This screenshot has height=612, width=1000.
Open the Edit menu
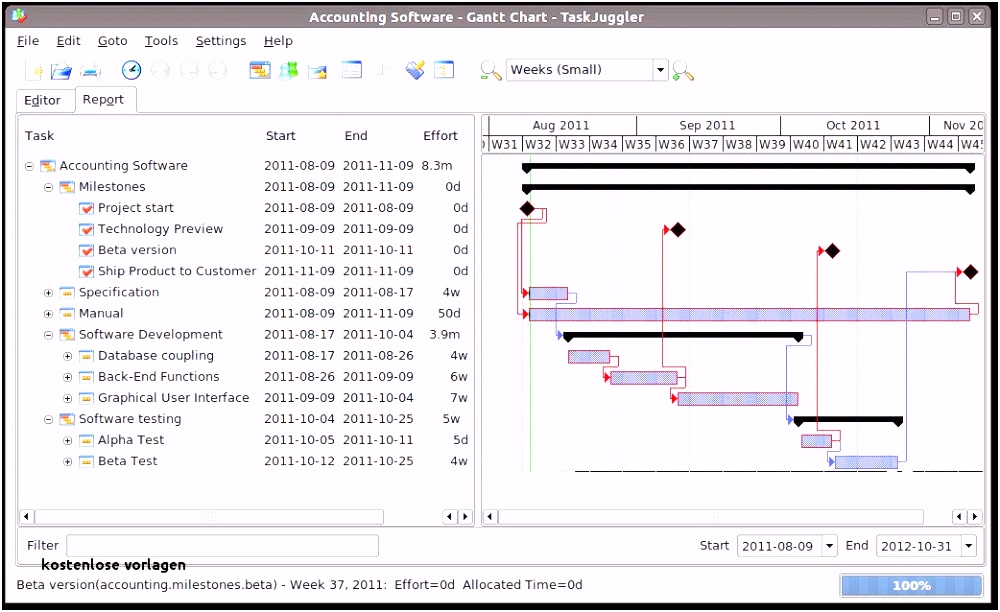pyautogui.click(x=68, y=41)
